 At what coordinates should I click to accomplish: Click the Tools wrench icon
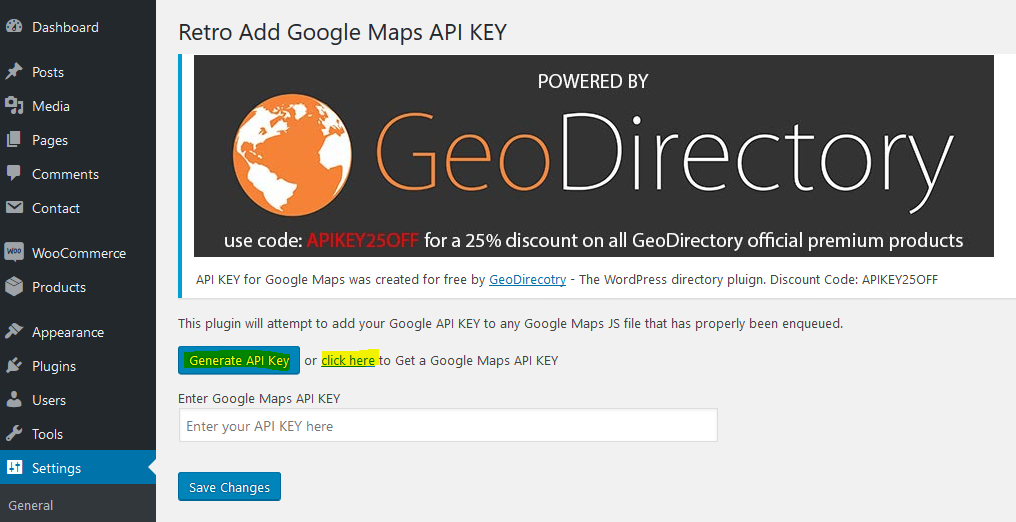14,433
